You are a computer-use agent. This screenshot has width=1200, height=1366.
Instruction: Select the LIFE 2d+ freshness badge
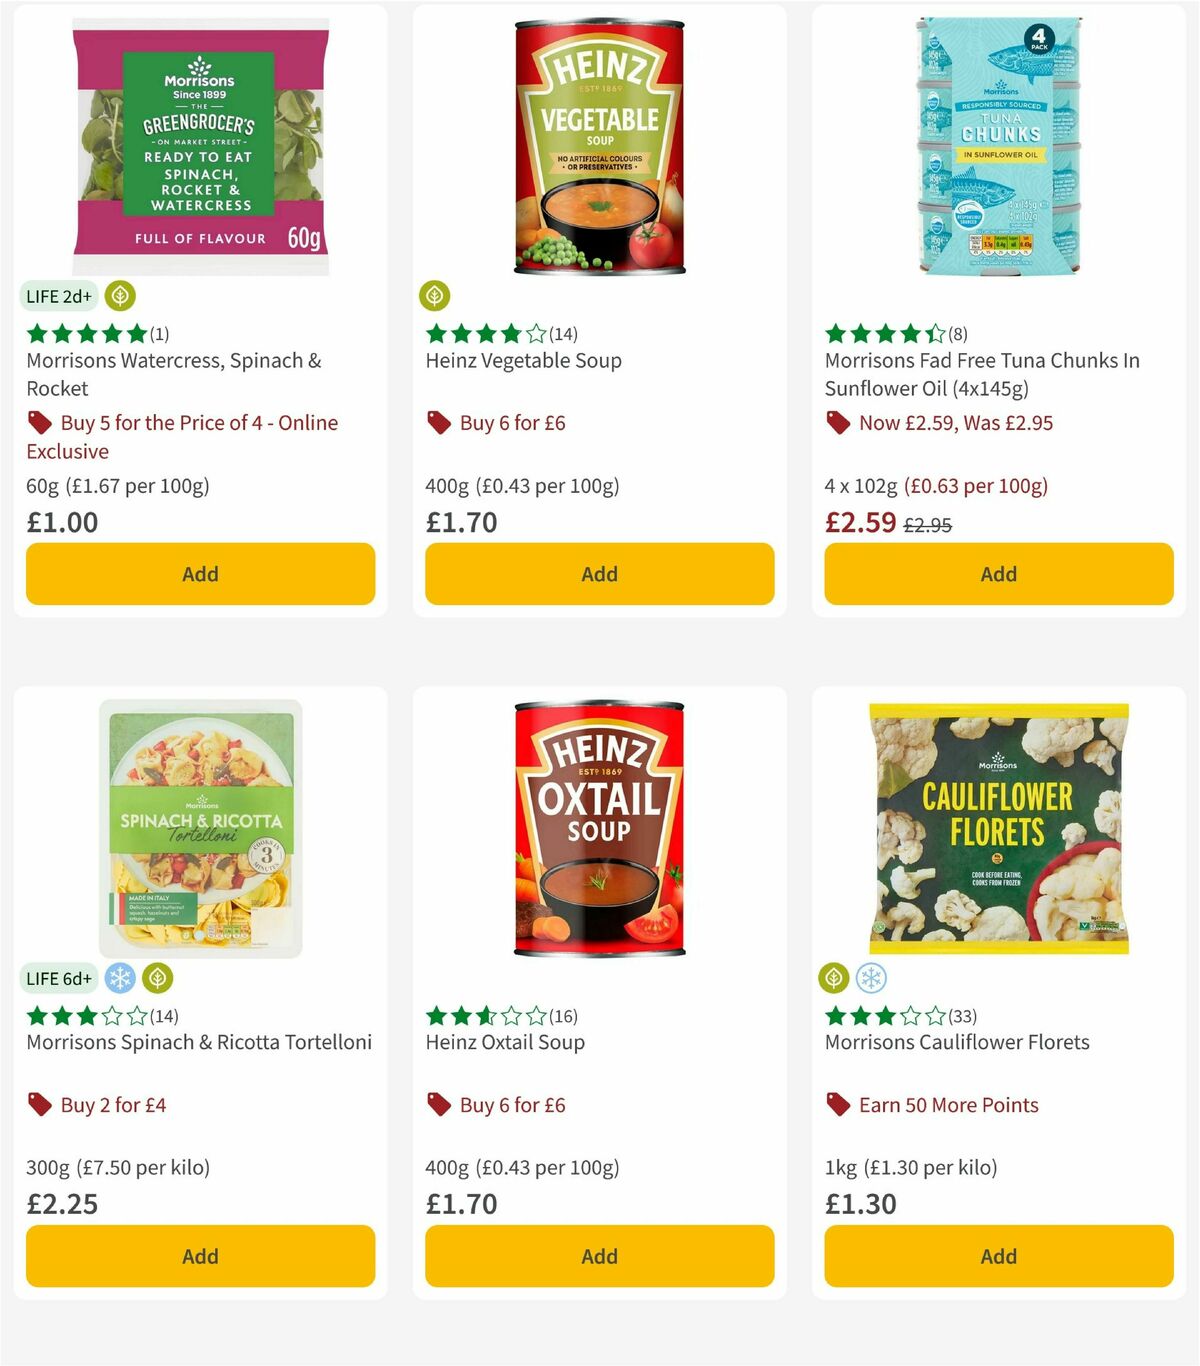57,296
